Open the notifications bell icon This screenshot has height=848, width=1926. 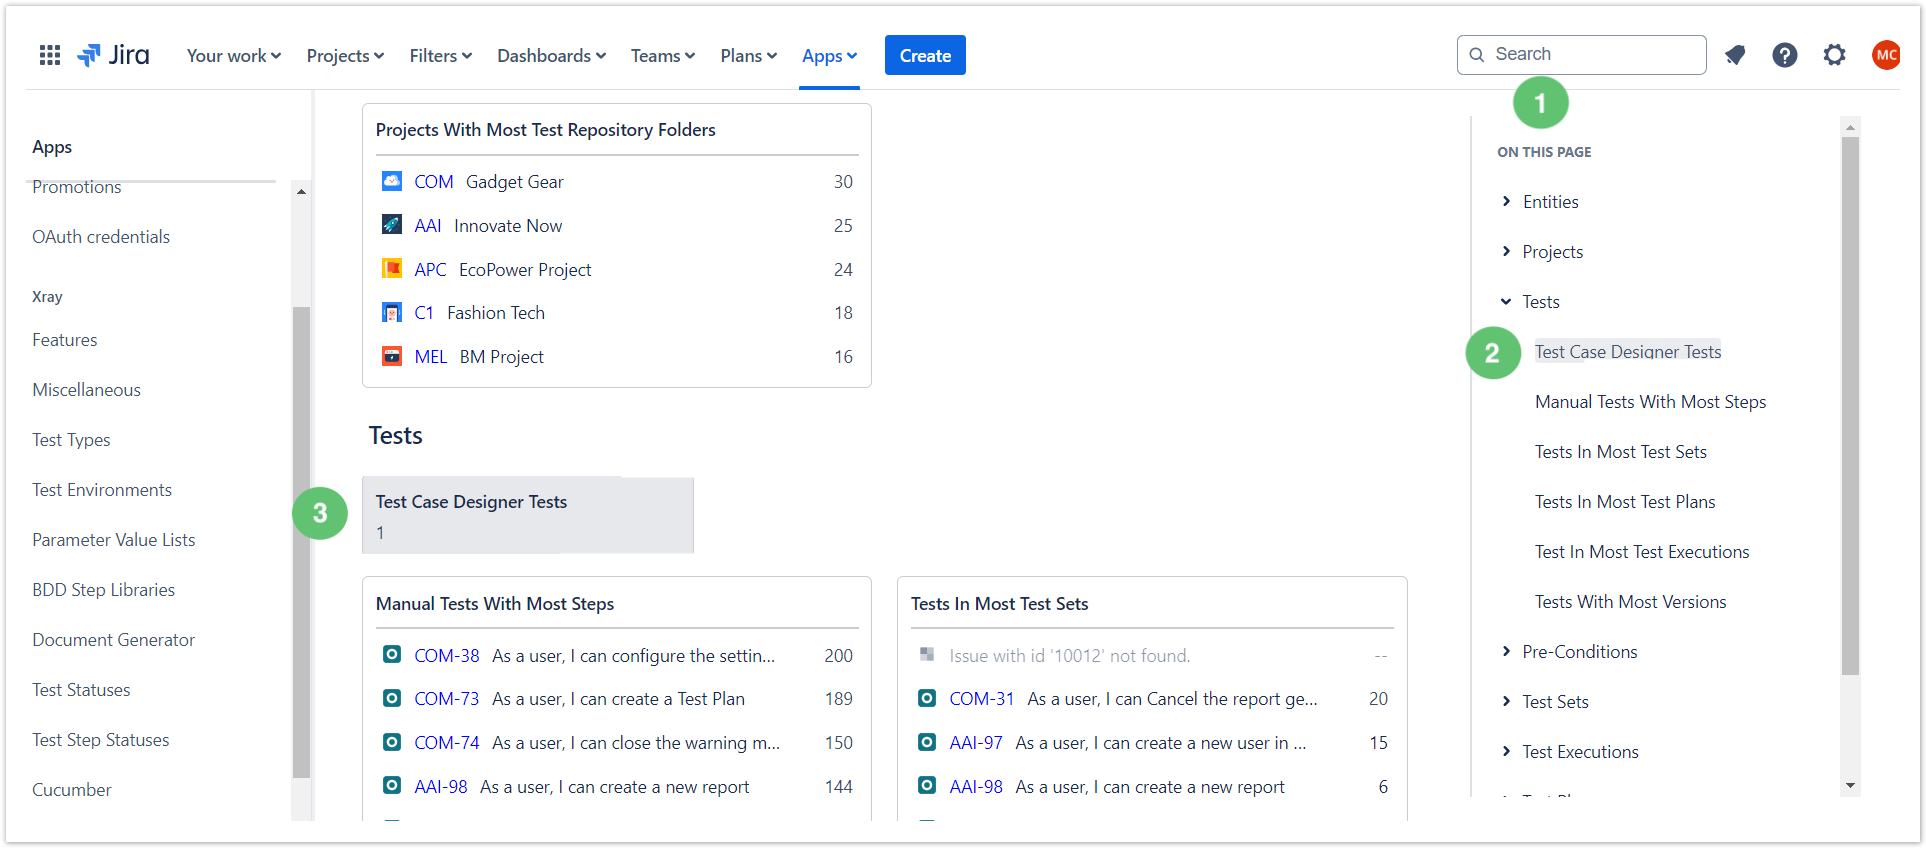pyautogui.click(x=1735, y=55)
